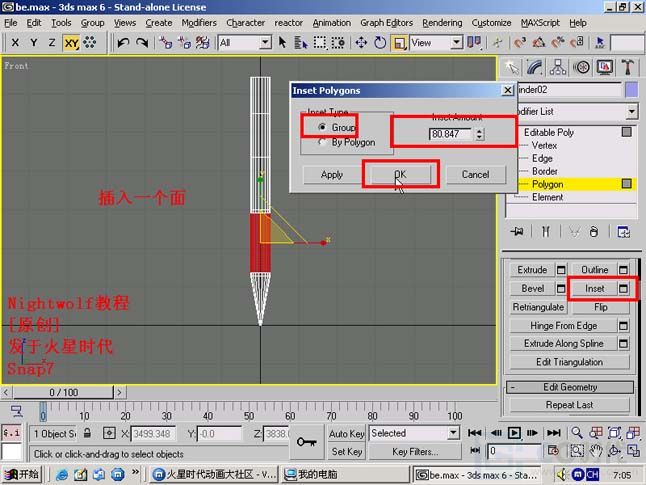Collapse the Edit Geometry rollout
Screen dimensions: 646x485
coord(570,387)
